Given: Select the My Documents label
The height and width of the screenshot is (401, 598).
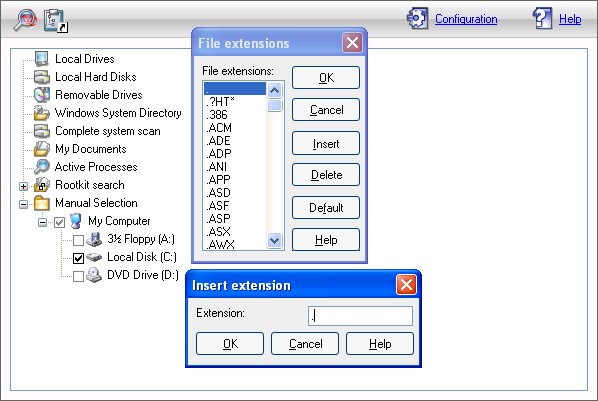Looking at the screenshot, I should pyautogui.click(x=91, y=149).
